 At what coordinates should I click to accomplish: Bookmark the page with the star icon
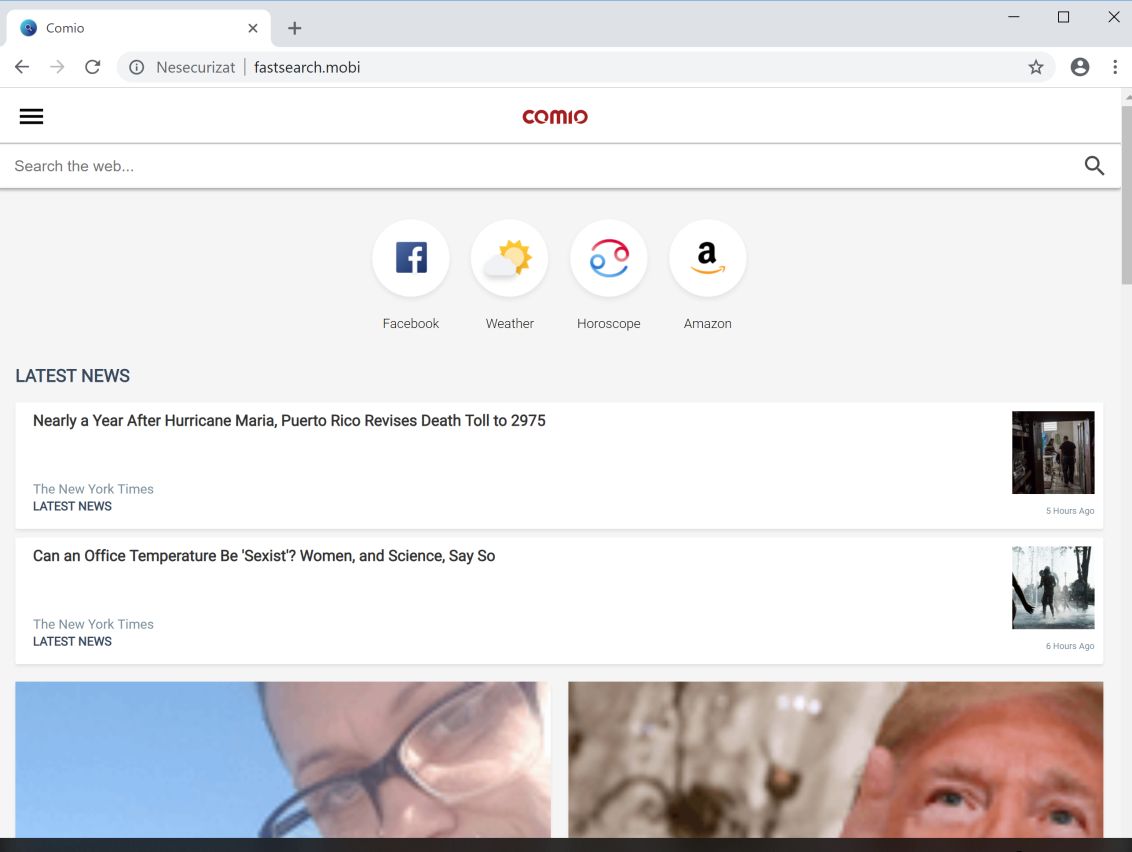pyautogui.click(x=1036, y=66)
